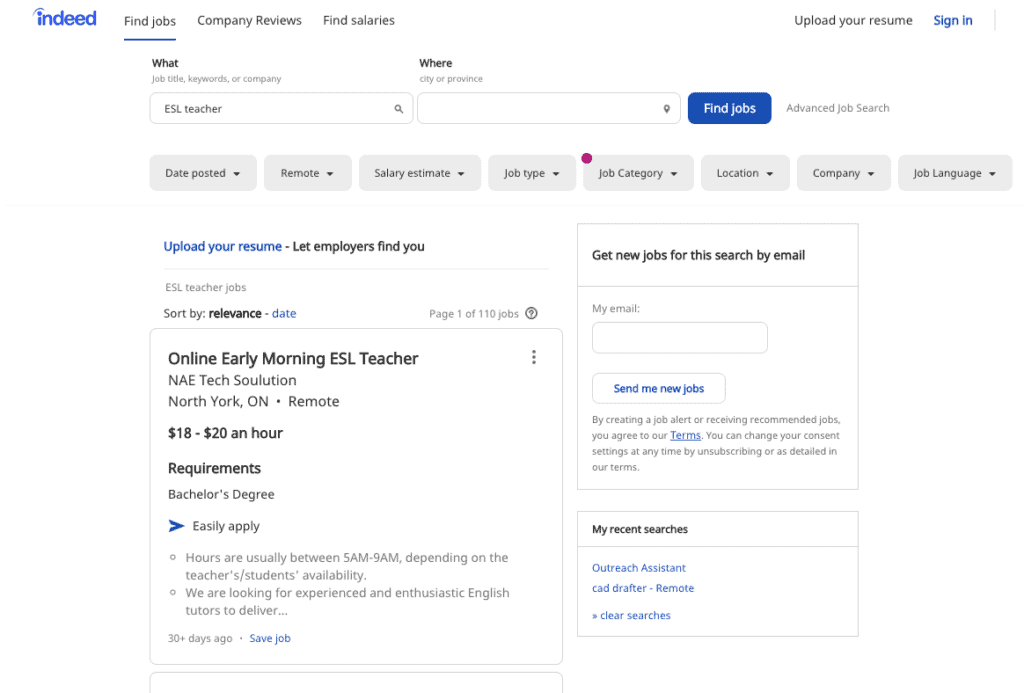Viewport: 1024px width, 693px height.
Task: Click the blue Find jobs button
Action: (729, 108)
